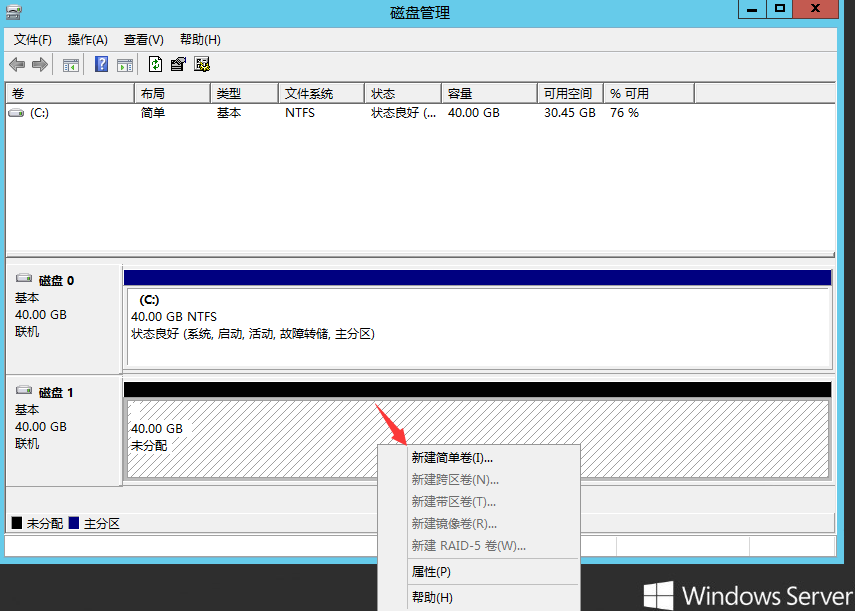Click the disk settings wizard toolbar icon

click(x=202, y=64)
